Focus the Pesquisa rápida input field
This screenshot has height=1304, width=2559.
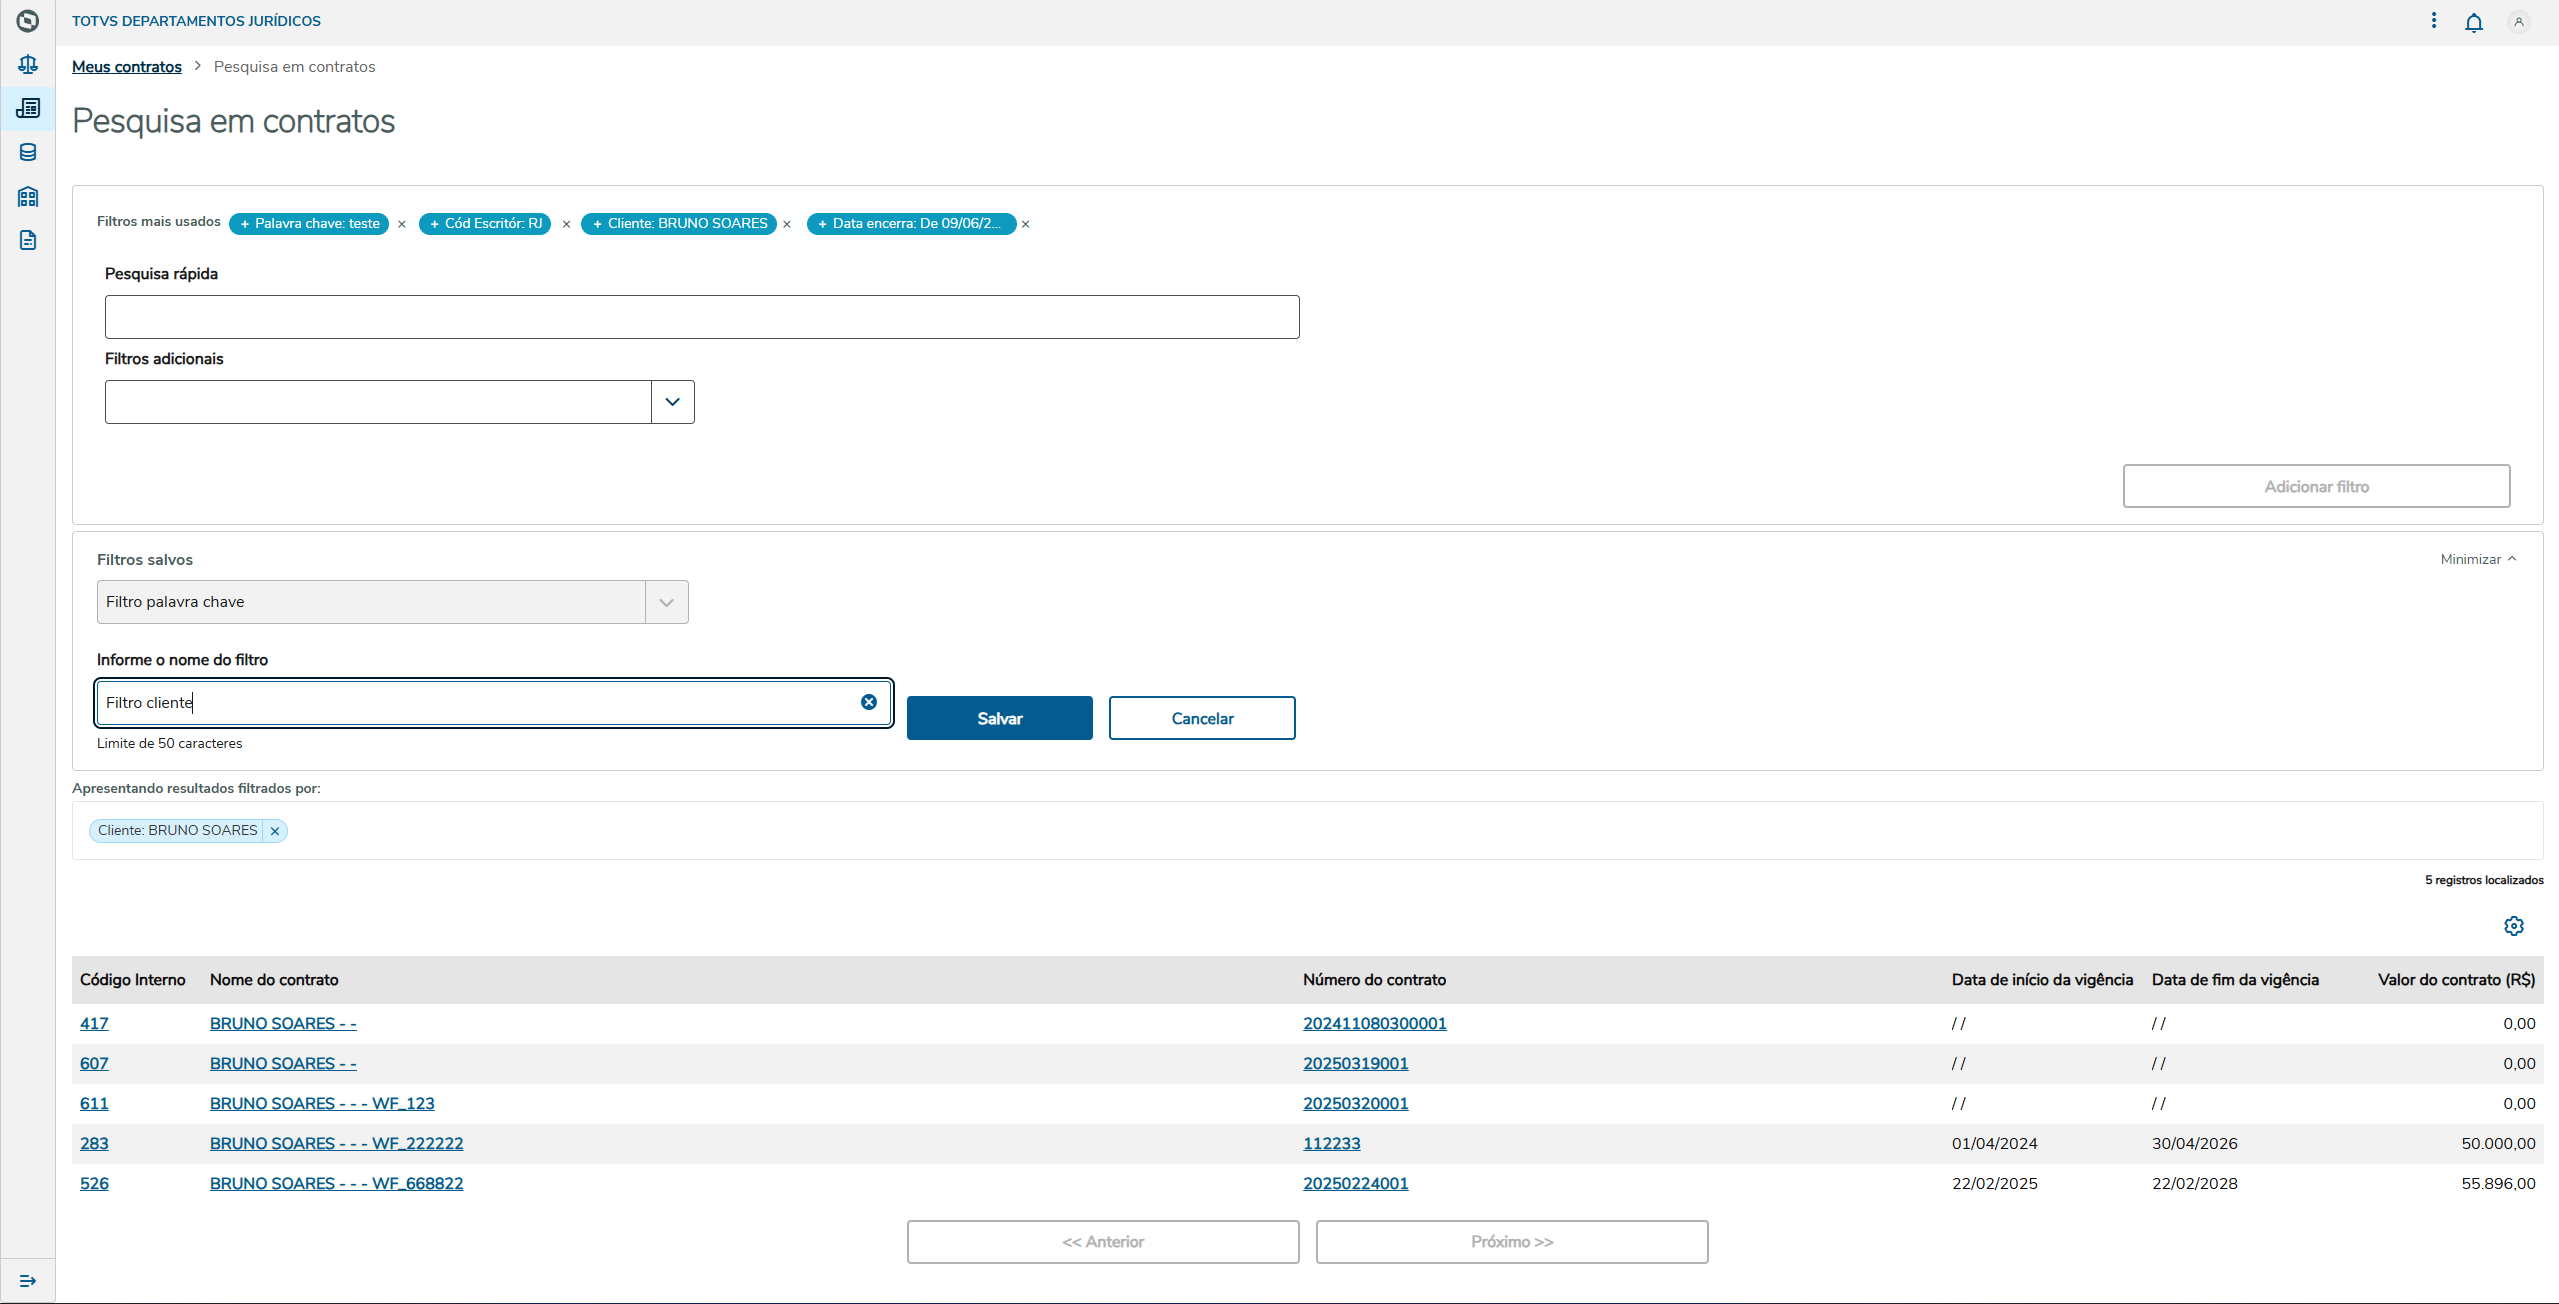(x=701, y=317)
